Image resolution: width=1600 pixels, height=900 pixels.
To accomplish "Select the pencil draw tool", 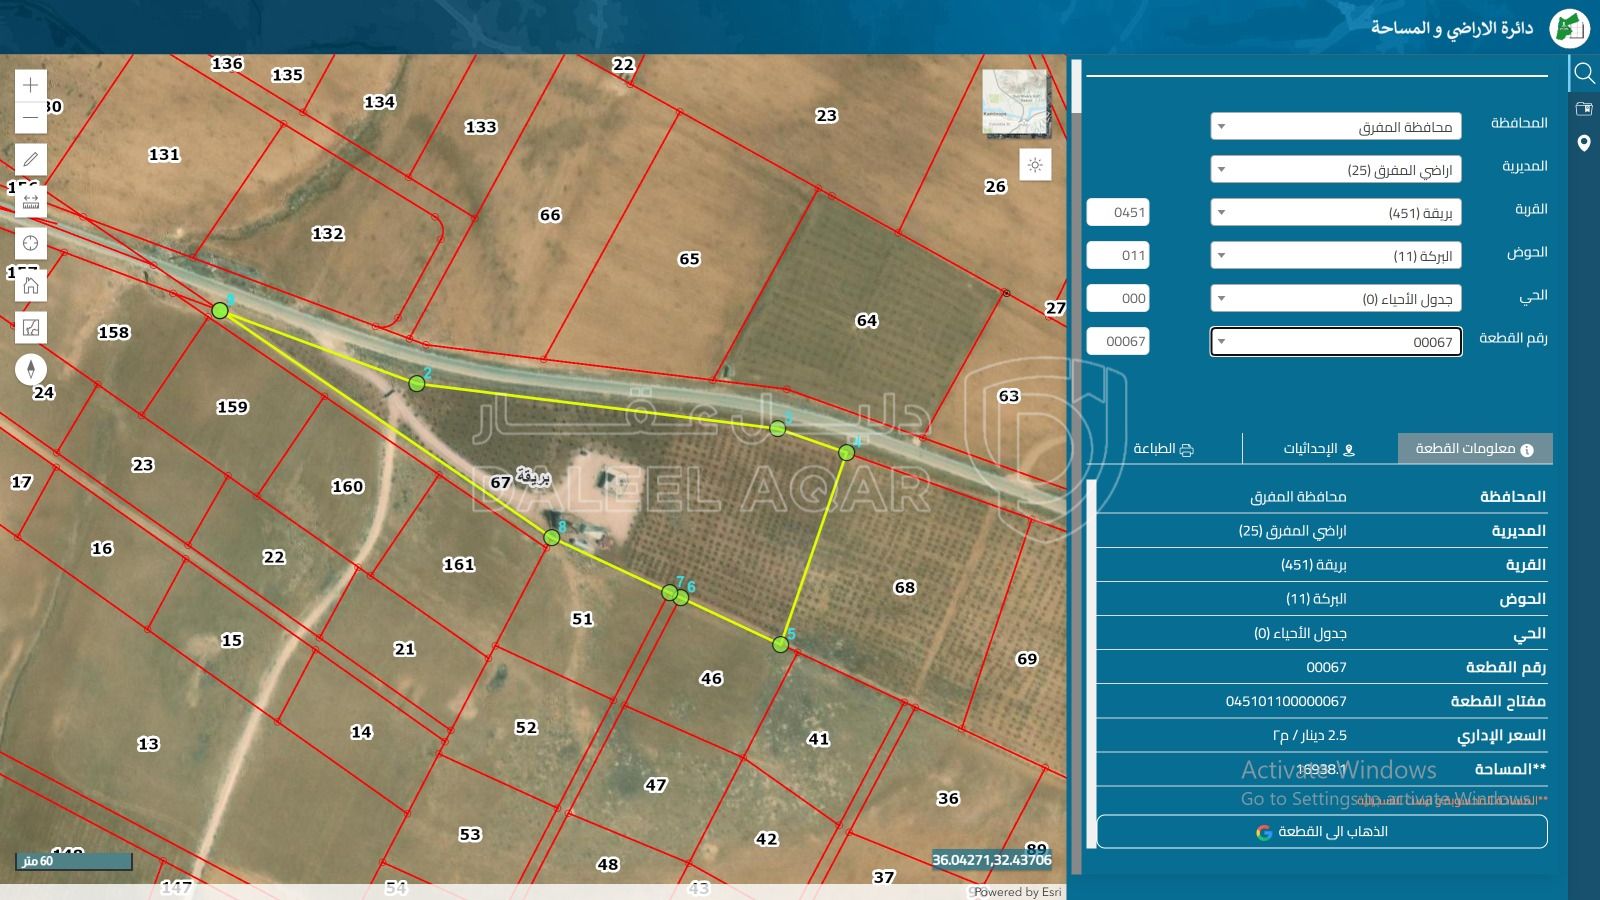I will point(31,159).
